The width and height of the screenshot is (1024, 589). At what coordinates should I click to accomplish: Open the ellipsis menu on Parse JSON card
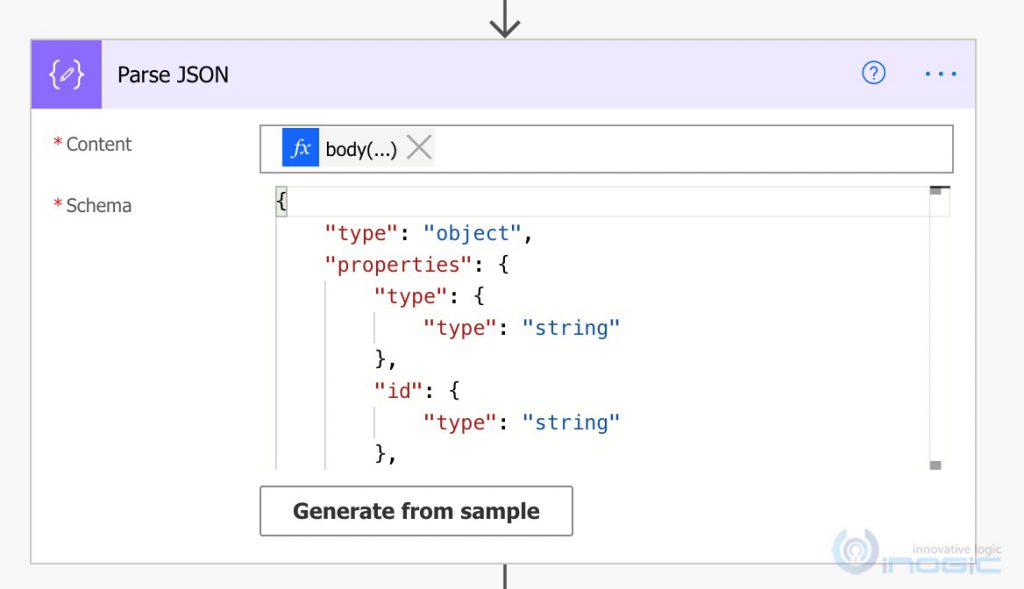coord(939,73)
